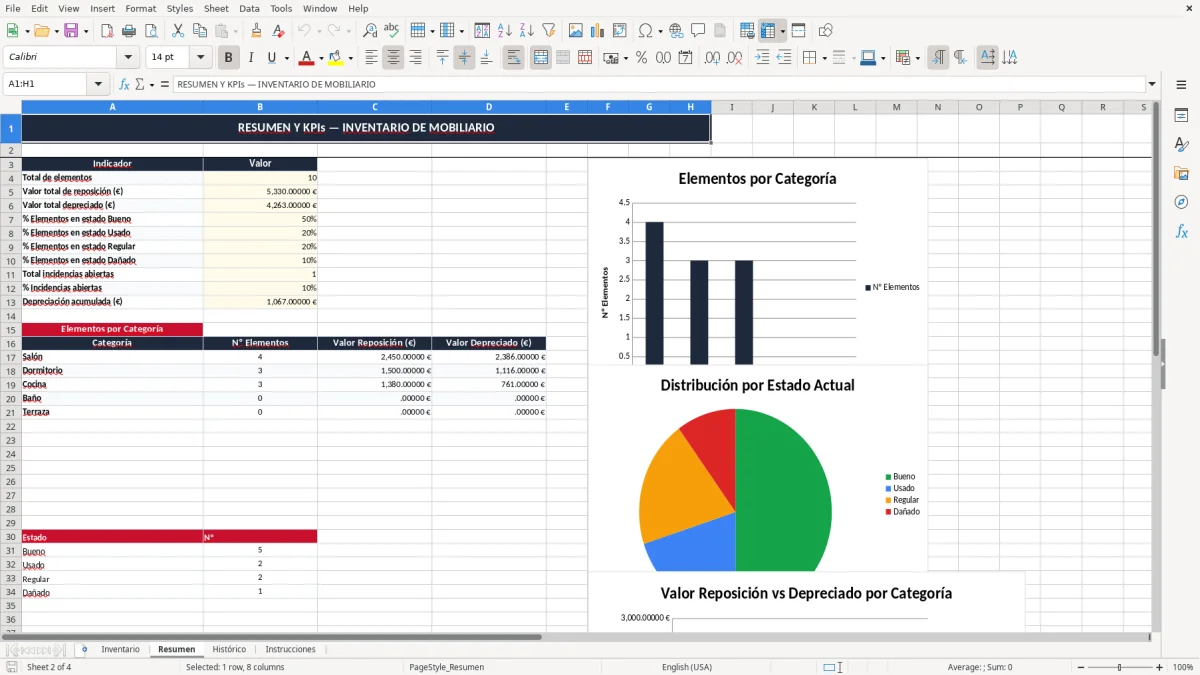Screen dimensions: 1200x675
Task: Open the Font Name dropdown for Calibri
Action: pos(128,58)
